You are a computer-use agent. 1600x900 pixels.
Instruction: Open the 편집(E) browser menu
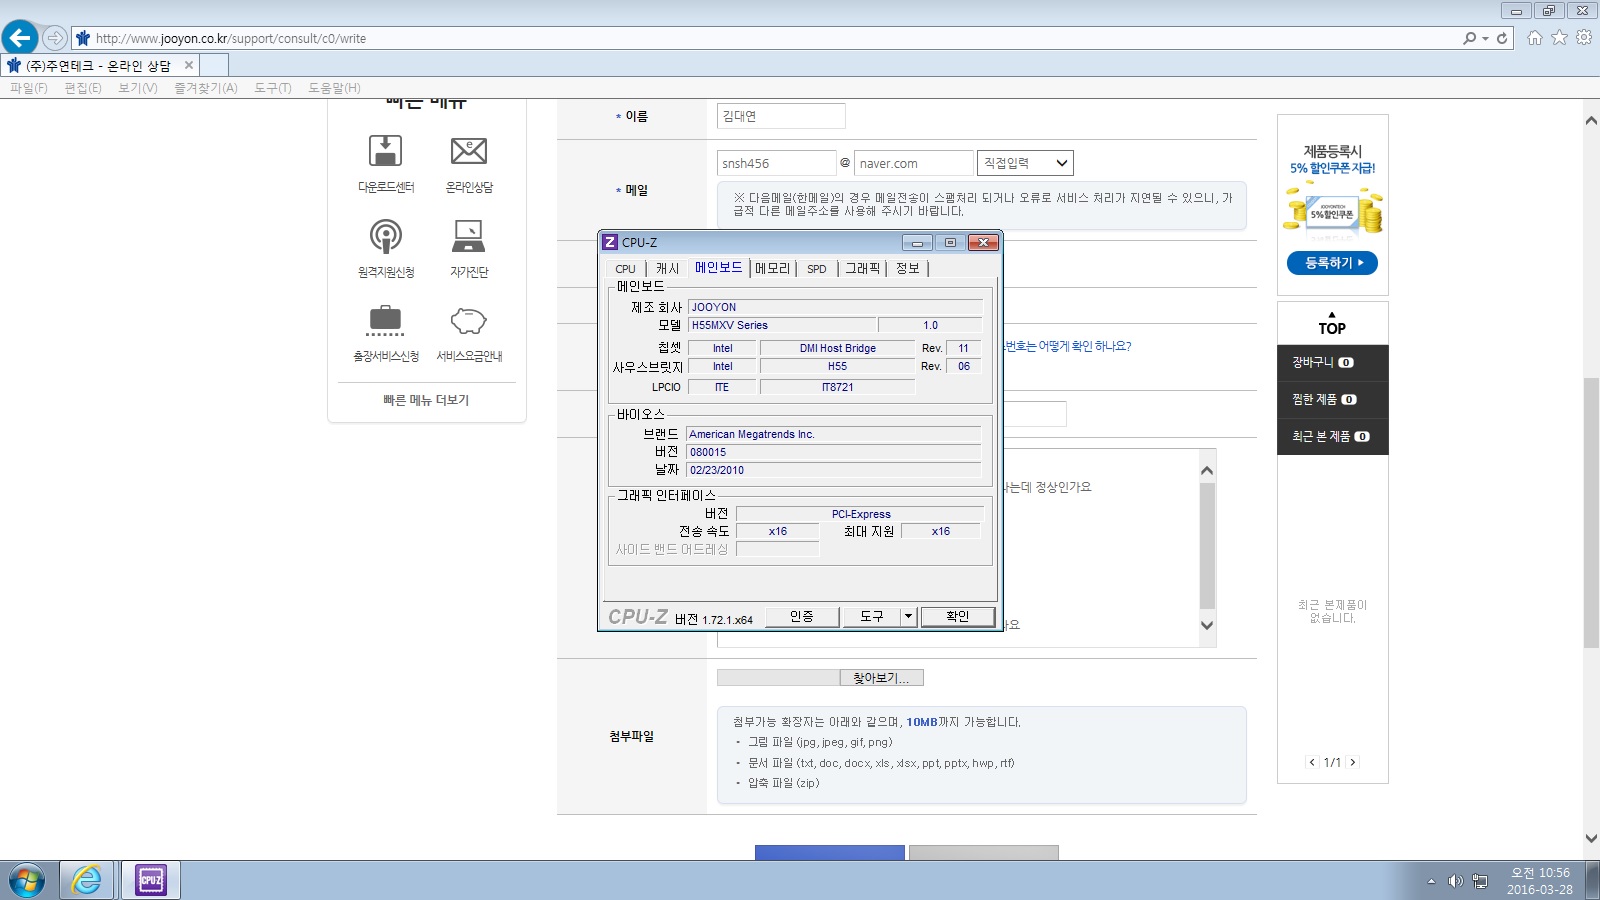tap(83, 88)
